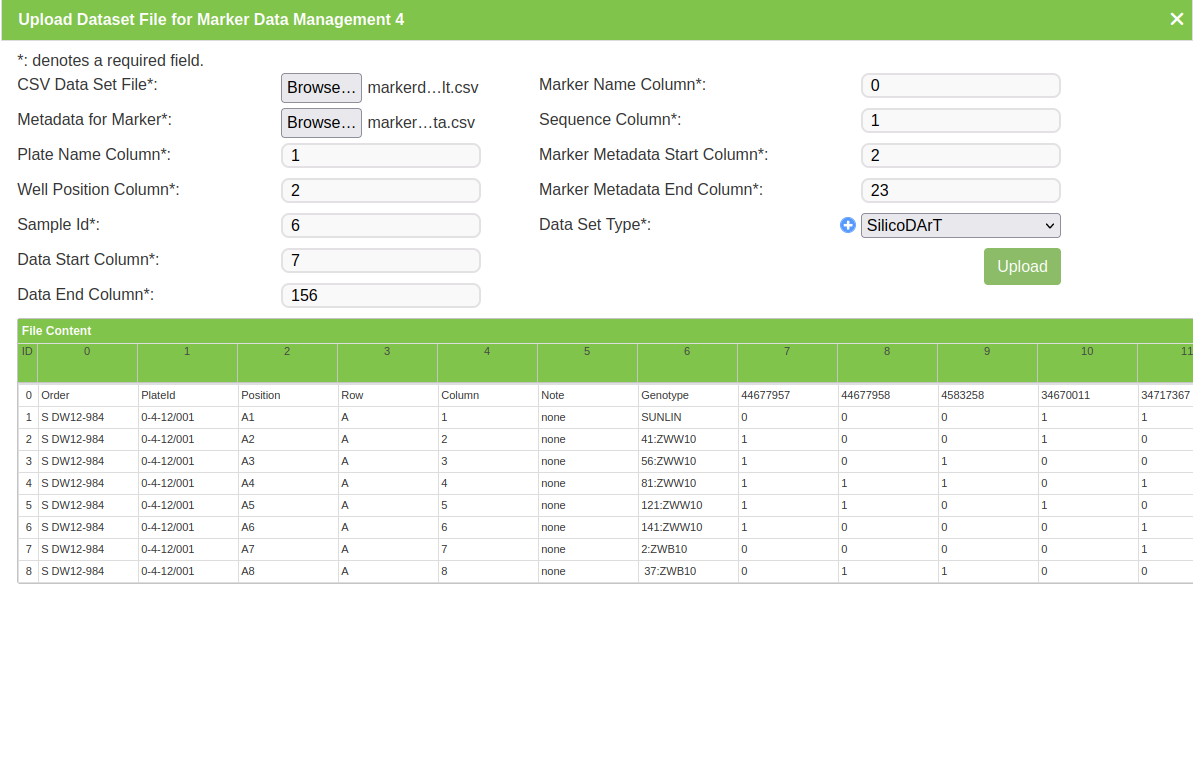Focus the Data Start Column field
The width and height of the screenshot is (1196, 778).
380,261
